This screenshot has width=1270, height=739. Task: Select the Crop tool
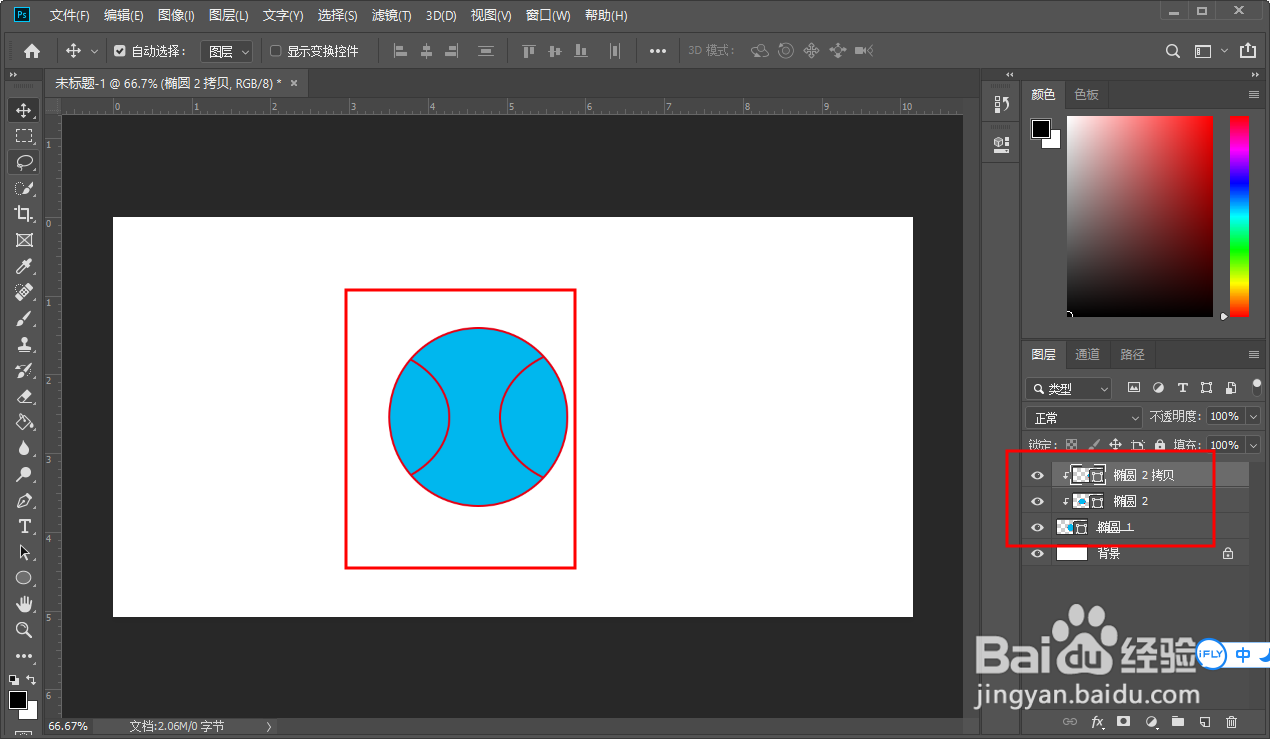(24, 214)
